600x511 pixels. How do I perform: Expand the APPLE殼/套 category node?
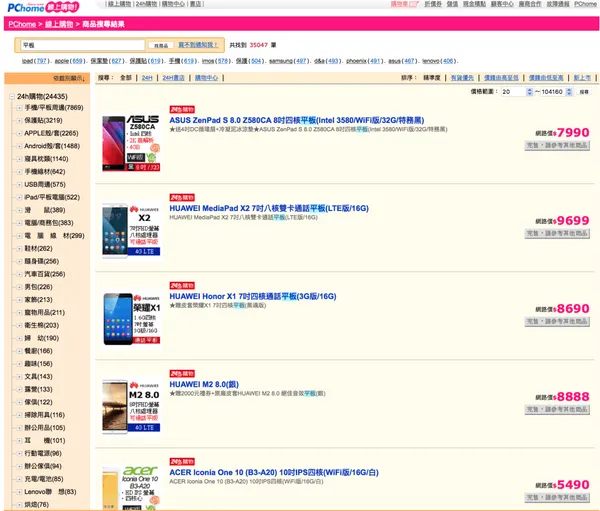click(x=19, y=132)
